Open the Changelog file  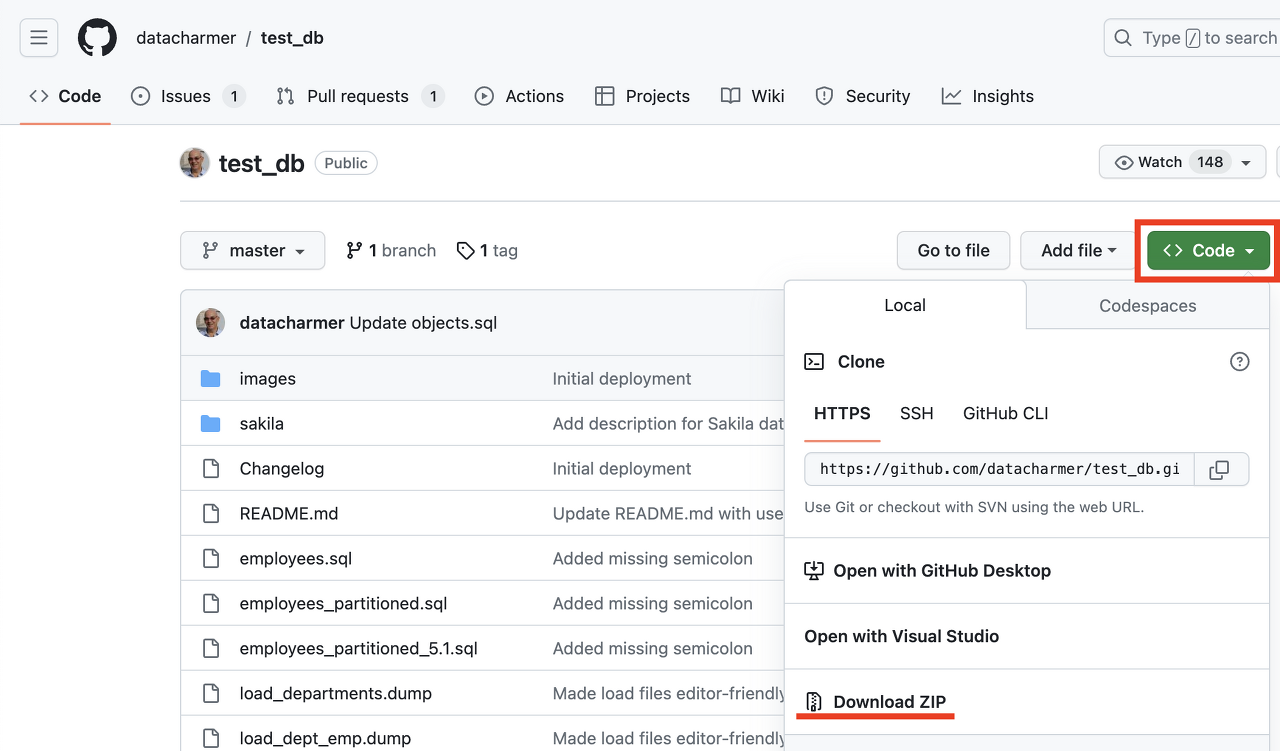(x=282, y=469)
